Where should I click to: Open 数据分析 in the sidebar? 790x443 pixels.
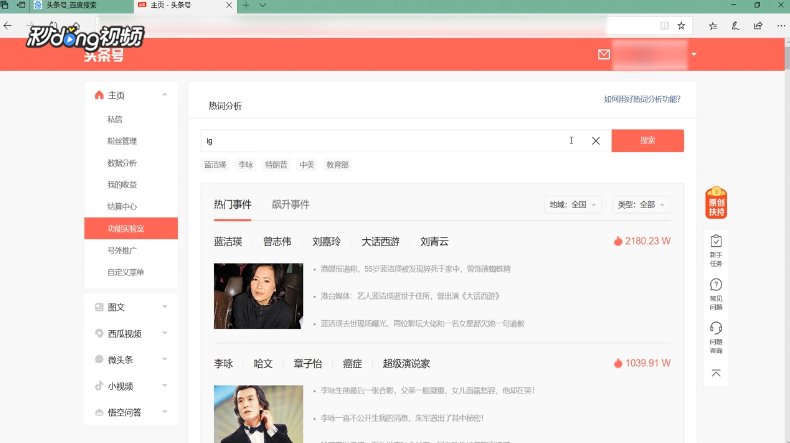tap(122, 163)
